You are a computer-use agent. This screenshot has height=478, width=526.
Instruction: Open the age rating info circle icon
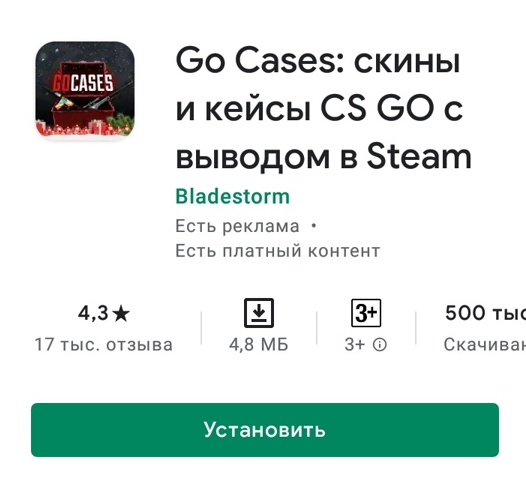point(380,344)
